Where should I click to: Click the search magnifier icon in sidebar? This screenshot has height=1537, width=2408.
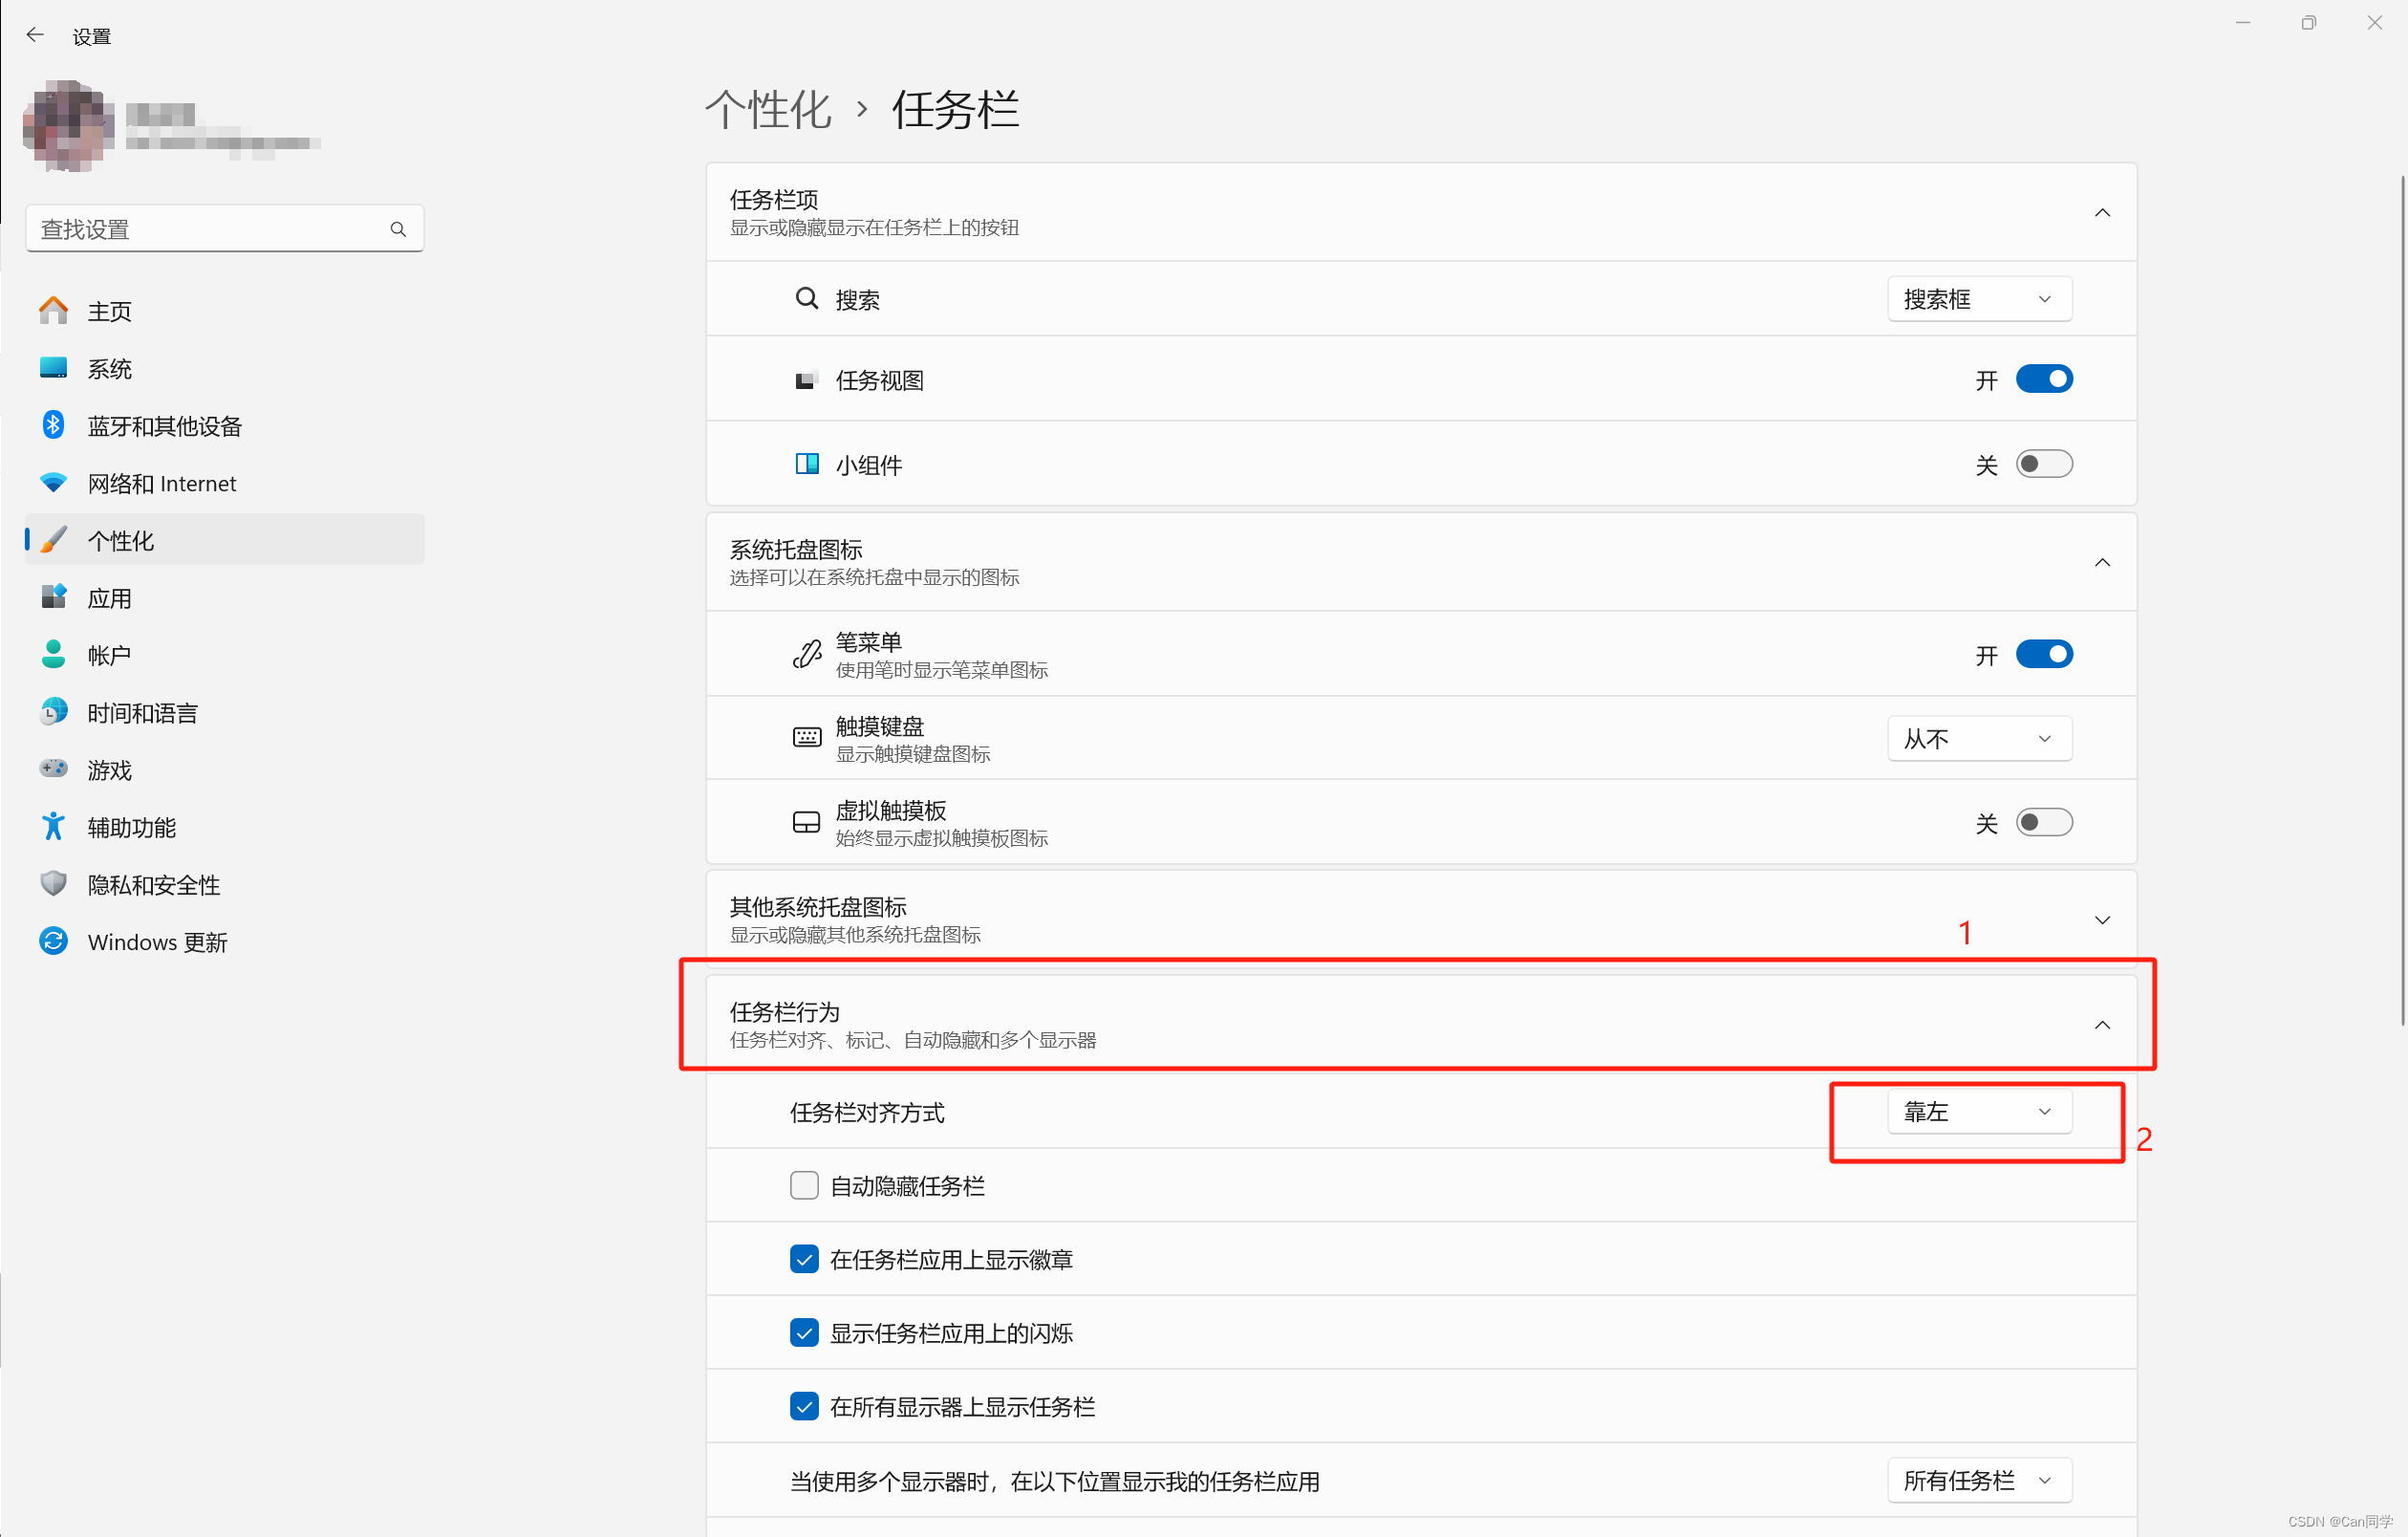pyautogui.click(x=398, y=229)
